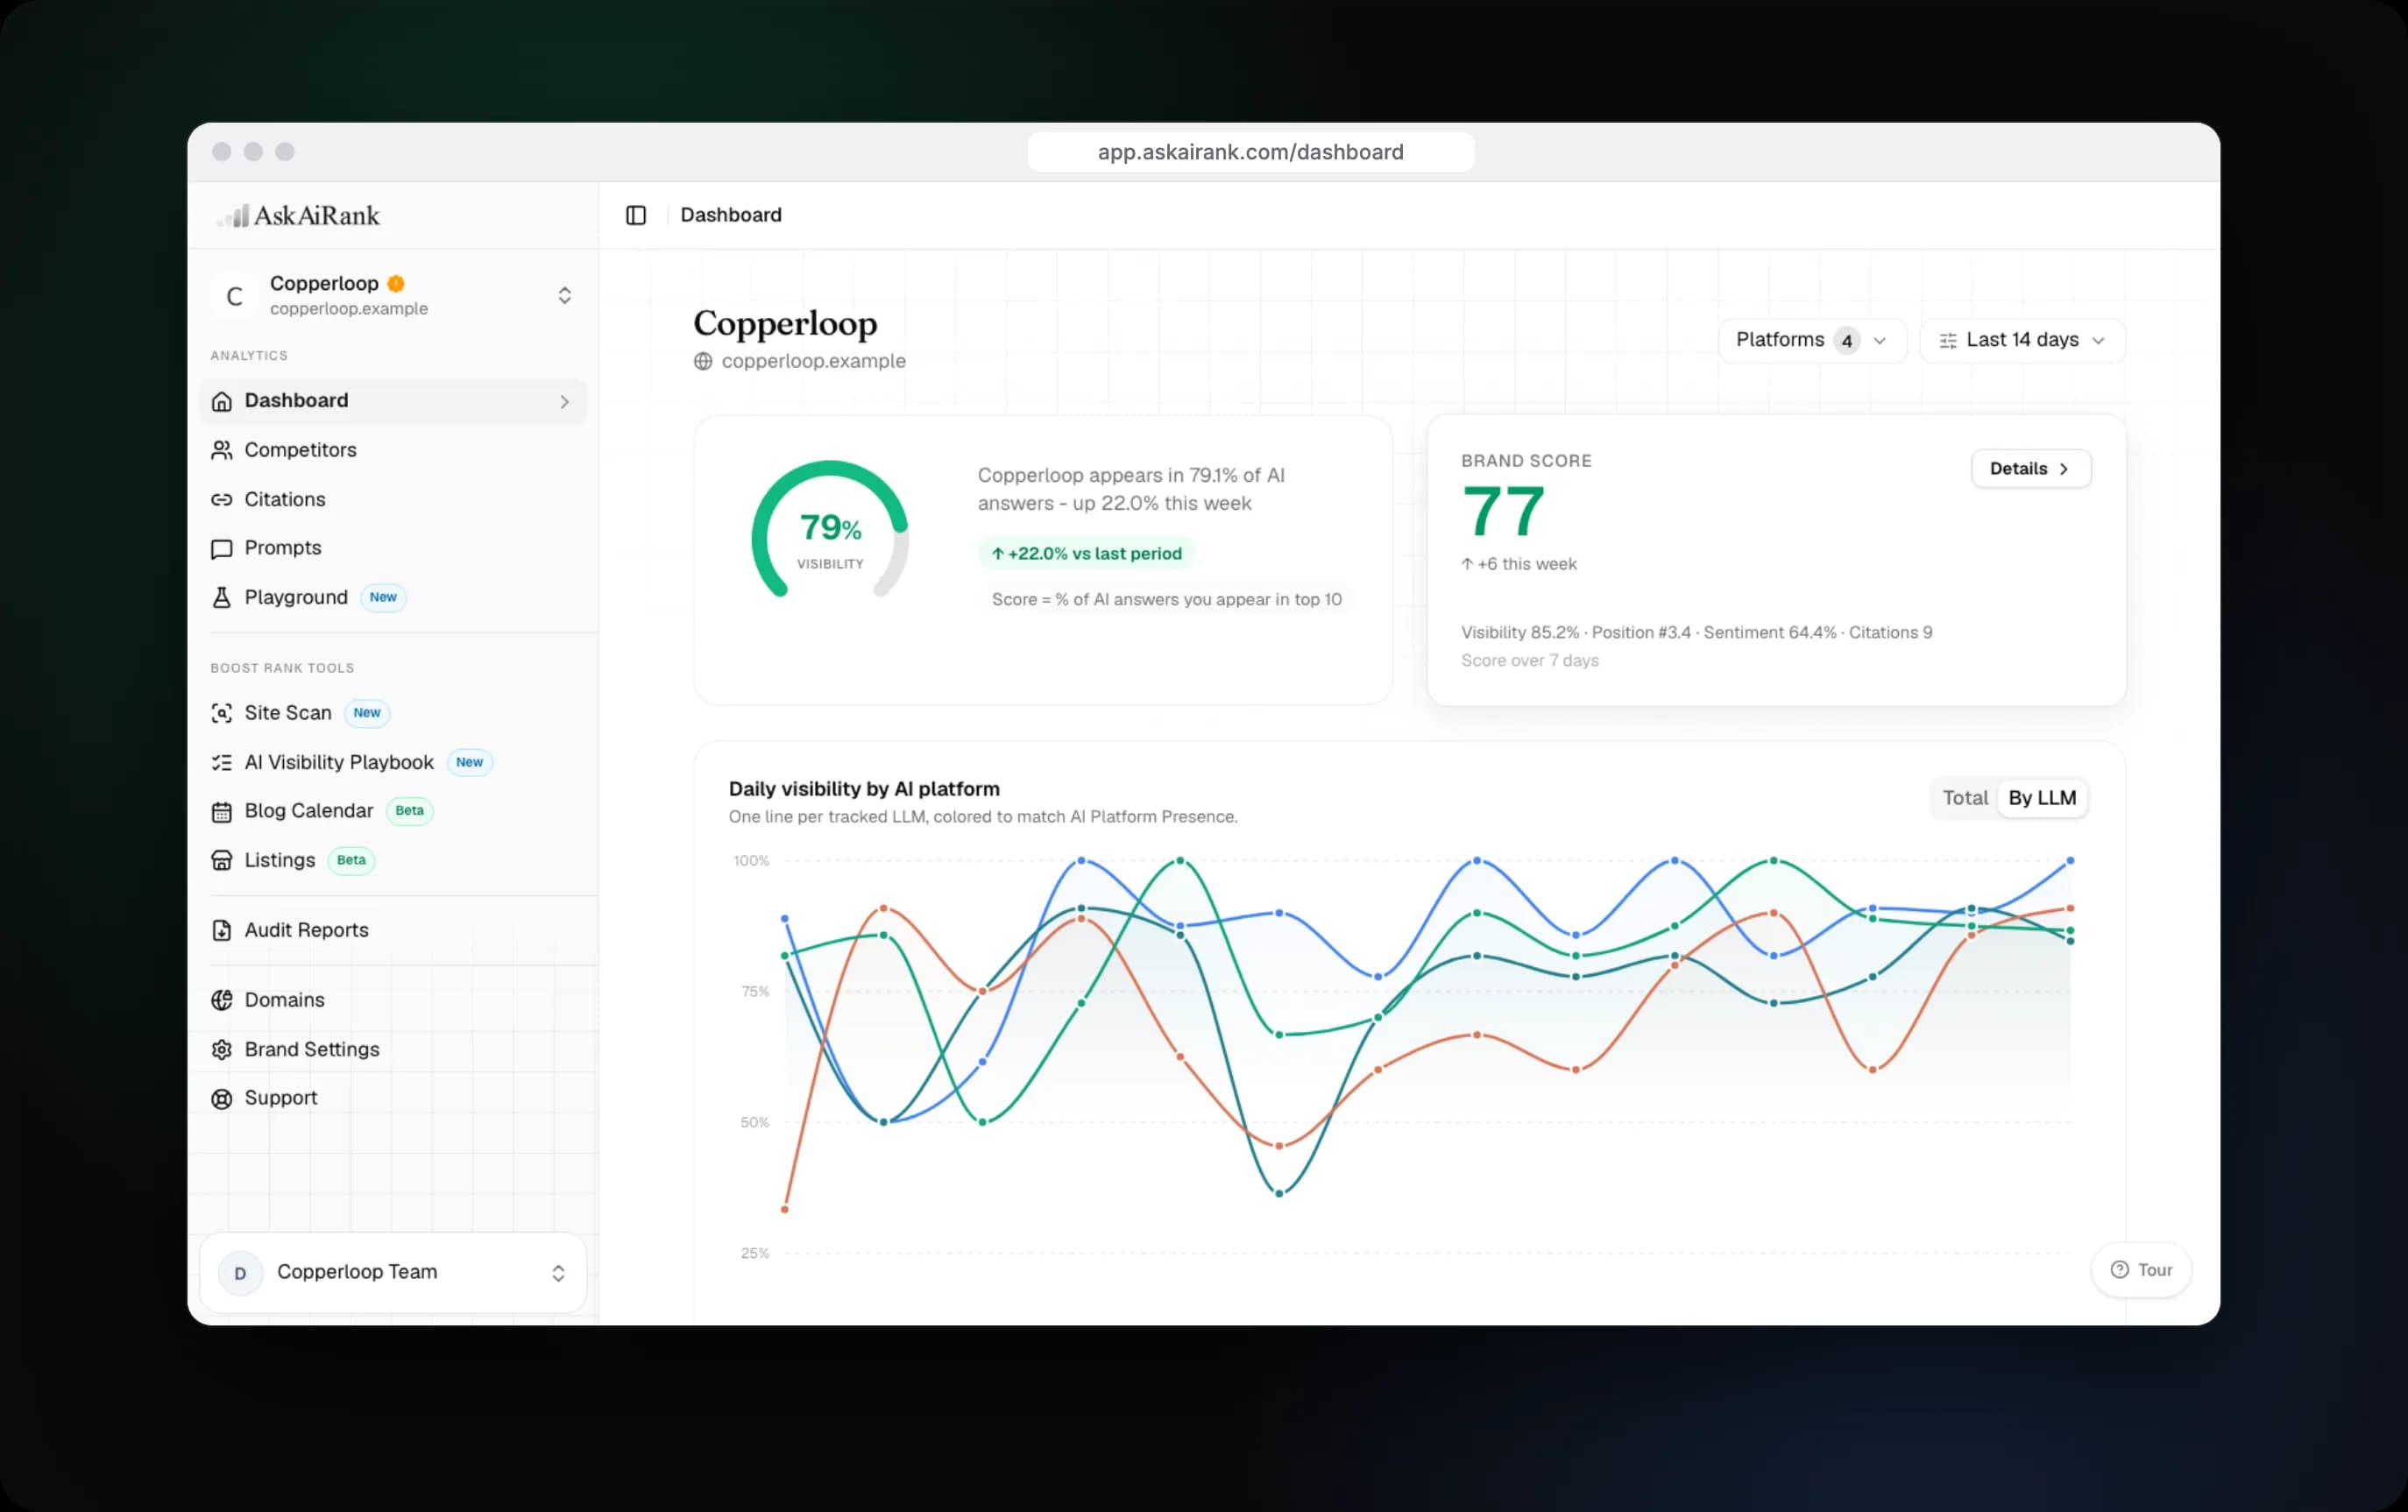Click the New badge next to Playground

383,597
